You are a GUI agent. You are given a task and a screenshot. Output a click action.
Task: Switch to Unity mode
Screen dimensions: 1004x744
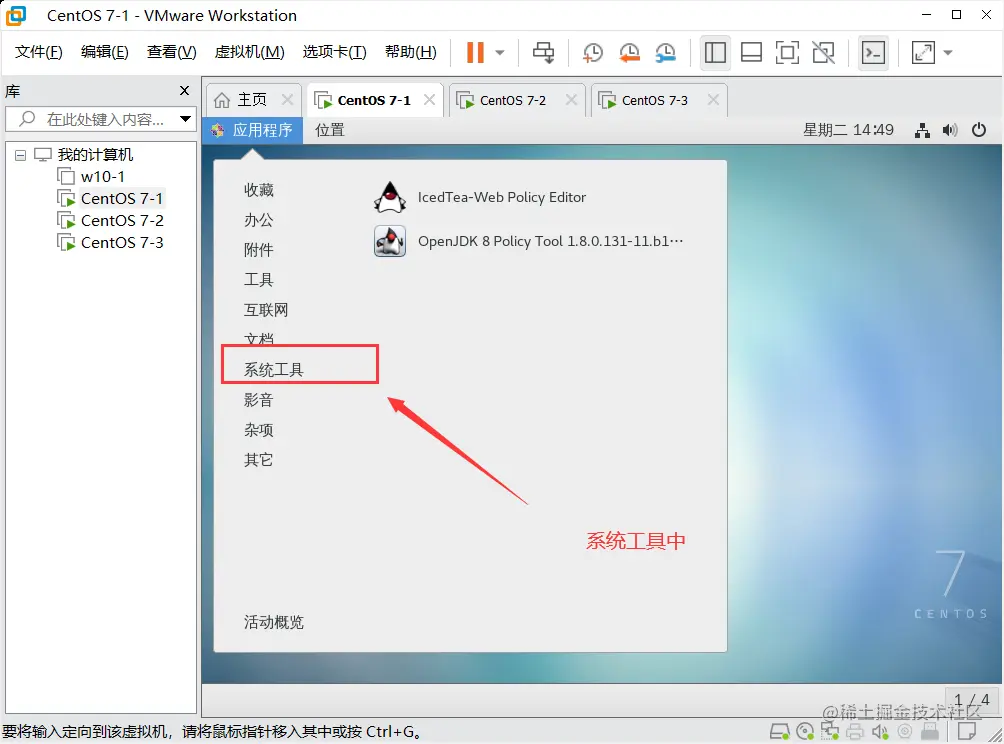(x=823, y=53)
